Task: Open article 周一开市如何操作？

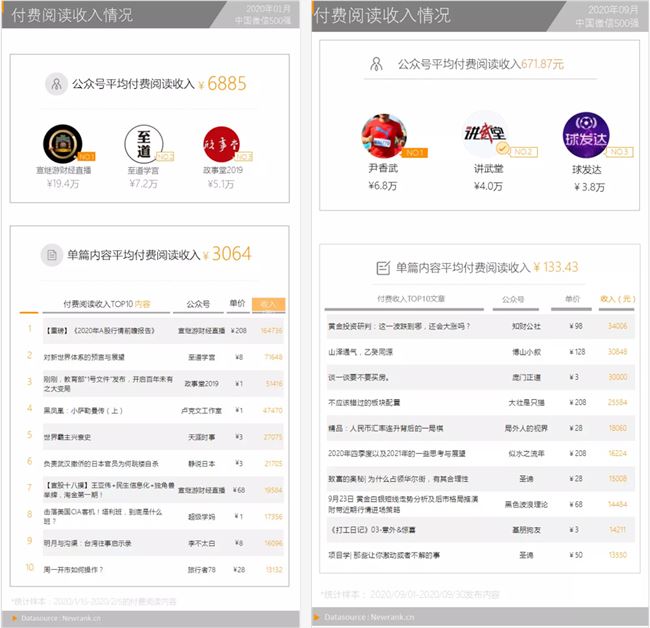Action: click(73, 570)
